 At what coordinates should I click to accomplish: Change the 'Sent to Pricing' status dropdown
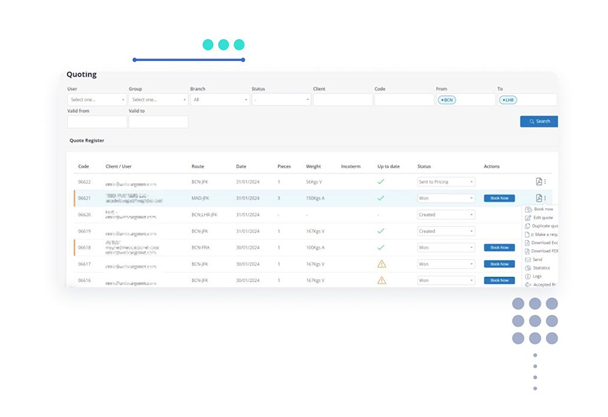click(x=445, y=182)
